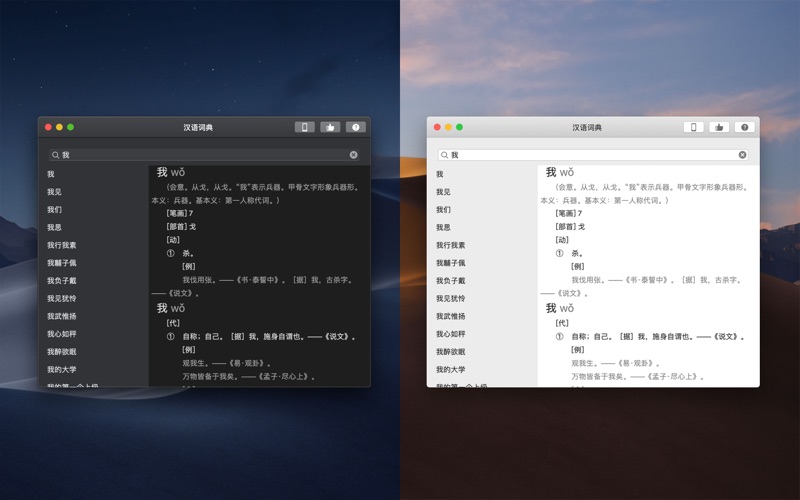The height and width of the screenshot is (500, 800).
Task: Focus the search field in dark window
Action: pos(204,155)
